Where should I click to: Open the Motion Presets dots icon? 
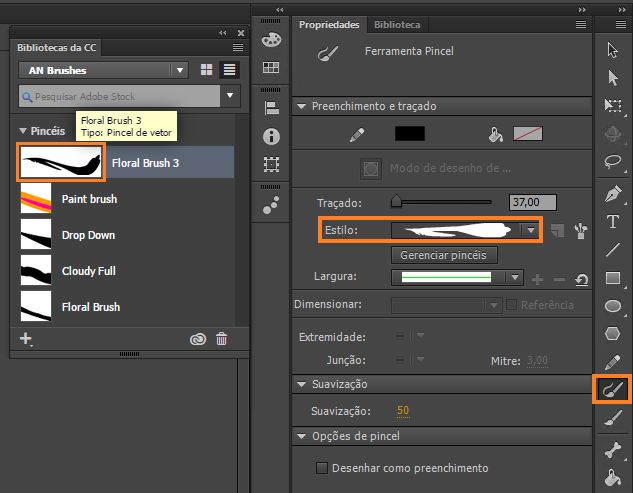(271, 205)
